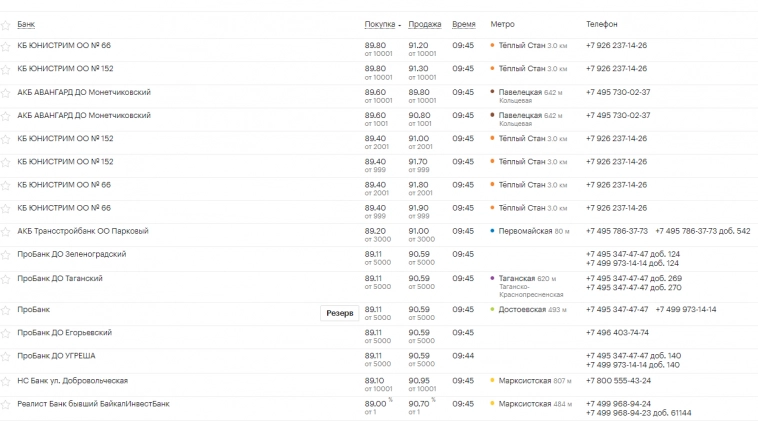Favorite ЮНИСТРИМ № 152 row selling at 91.30

tap(5, 70)
